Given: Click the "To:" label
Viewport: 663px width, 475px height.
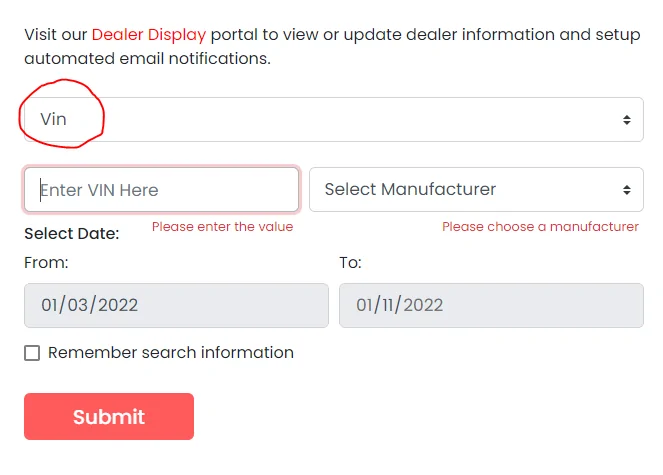Looking at the screenshot, I should (x=350, y=263).
